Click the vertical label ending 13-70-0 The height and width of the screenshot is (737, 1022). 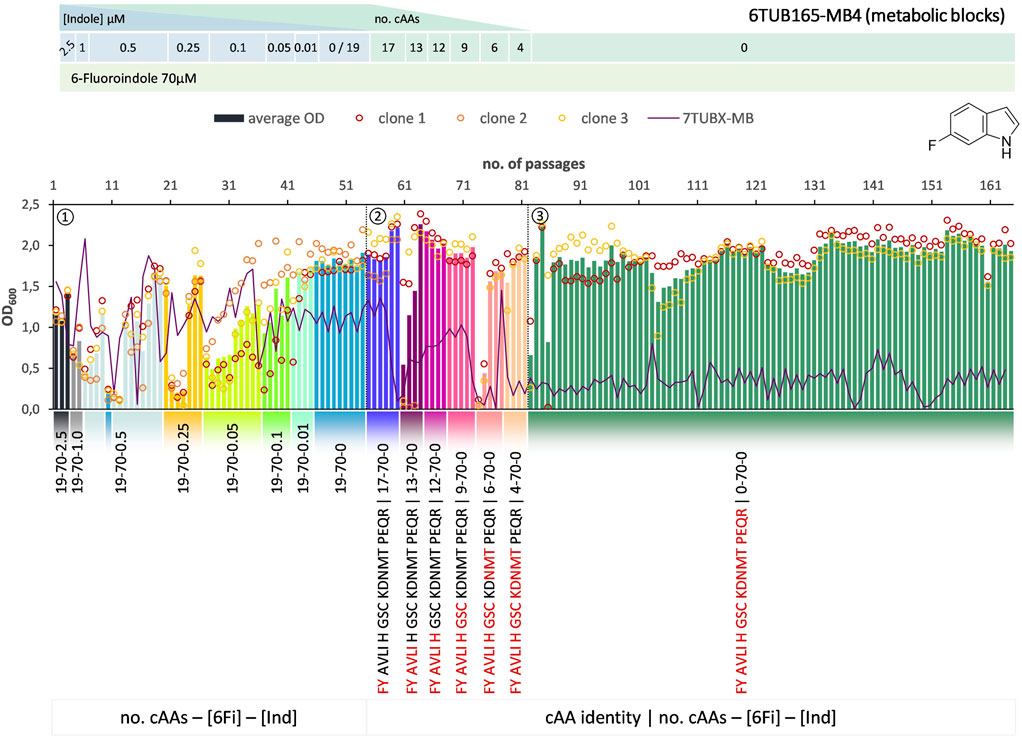412,569
